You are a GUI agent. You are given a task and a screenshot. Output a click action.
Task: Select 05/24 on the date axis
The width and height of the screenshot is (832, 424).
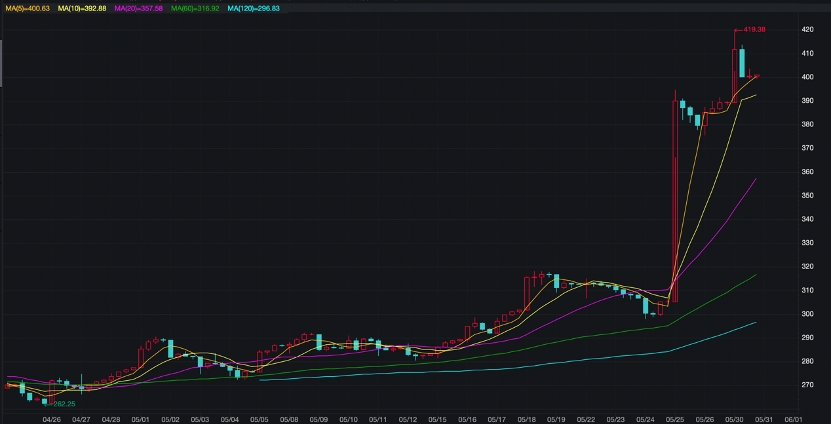645,419
